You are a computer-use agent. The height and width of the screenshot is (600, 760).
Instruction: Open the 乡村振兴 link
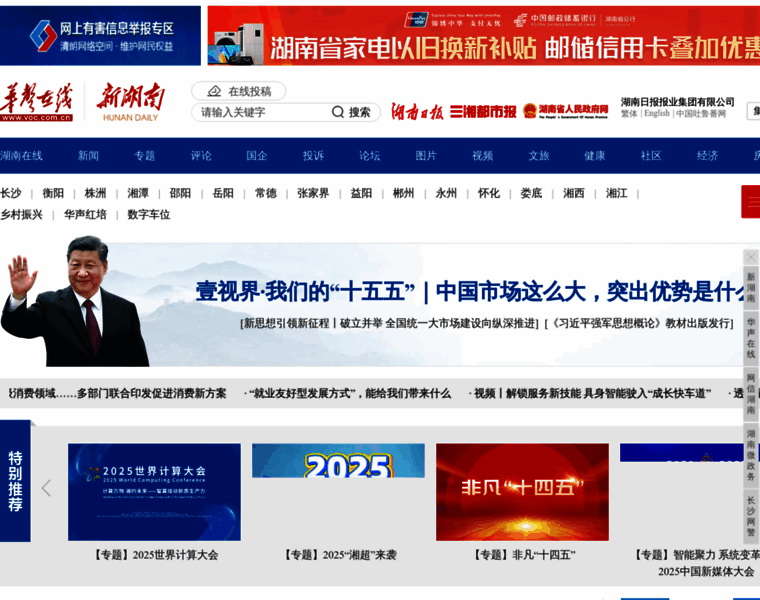21,215
